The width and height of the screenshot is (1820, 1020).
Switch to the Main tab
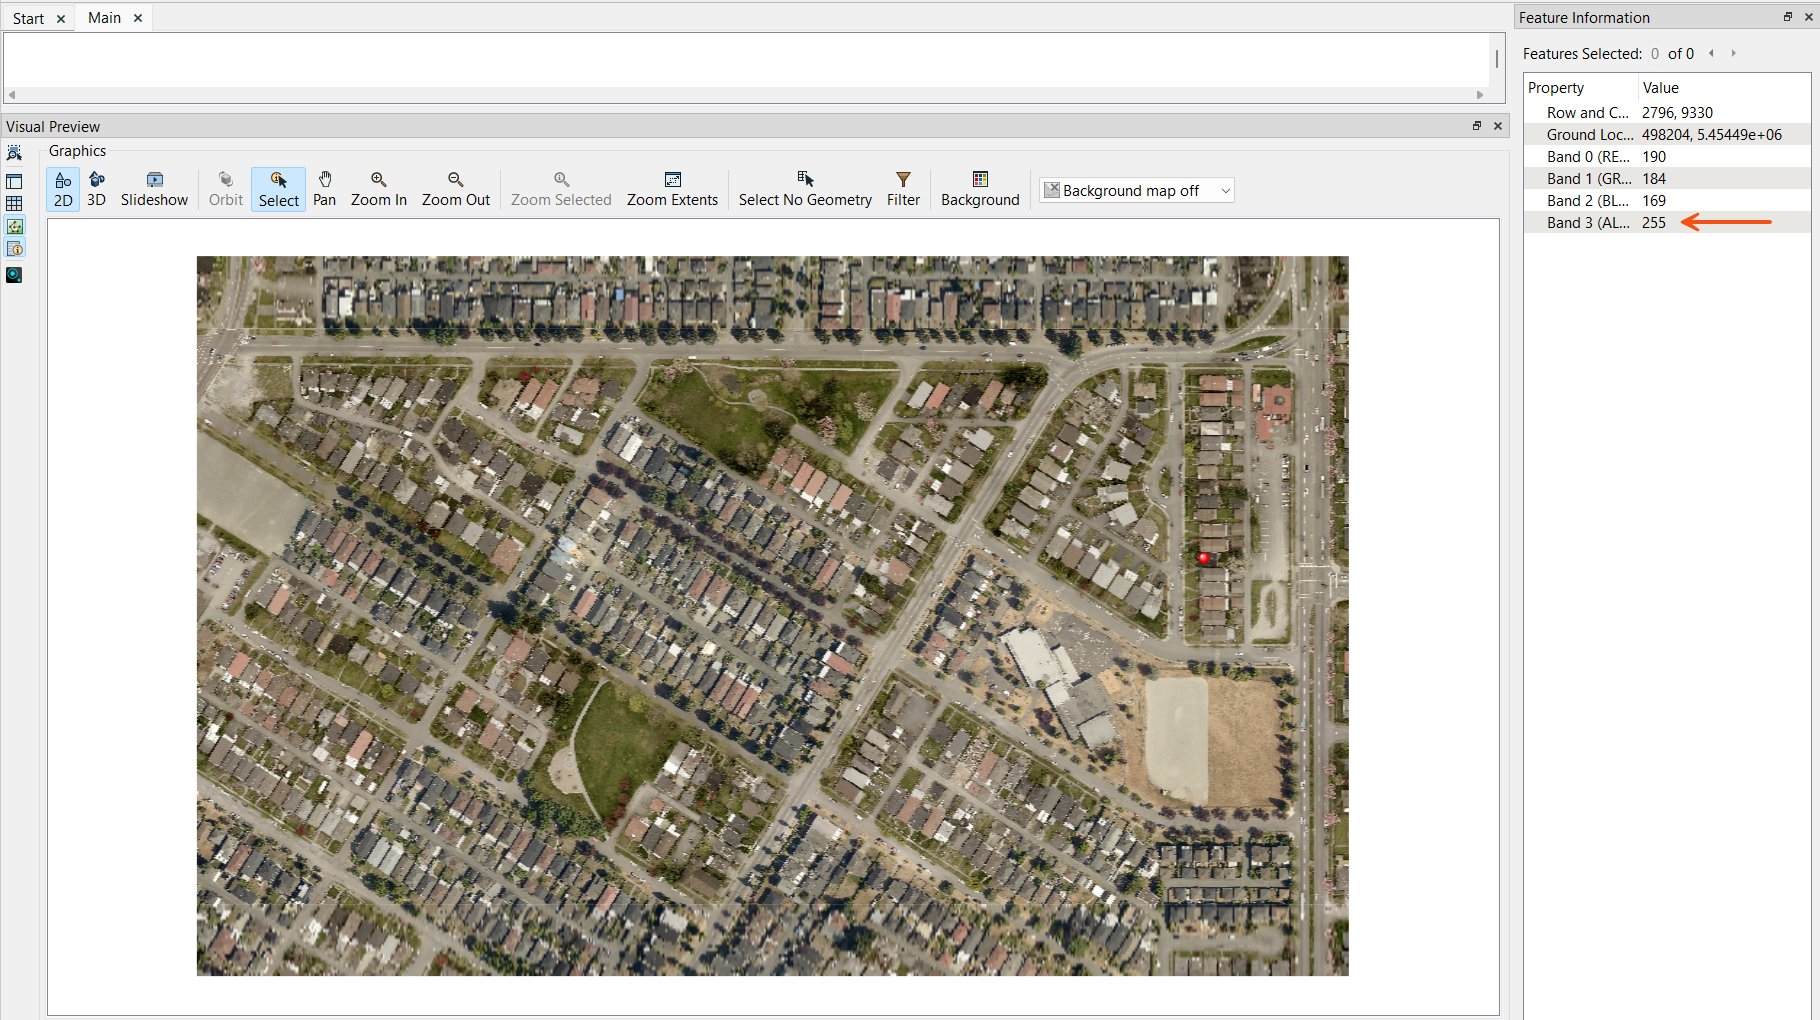point(104,18)
